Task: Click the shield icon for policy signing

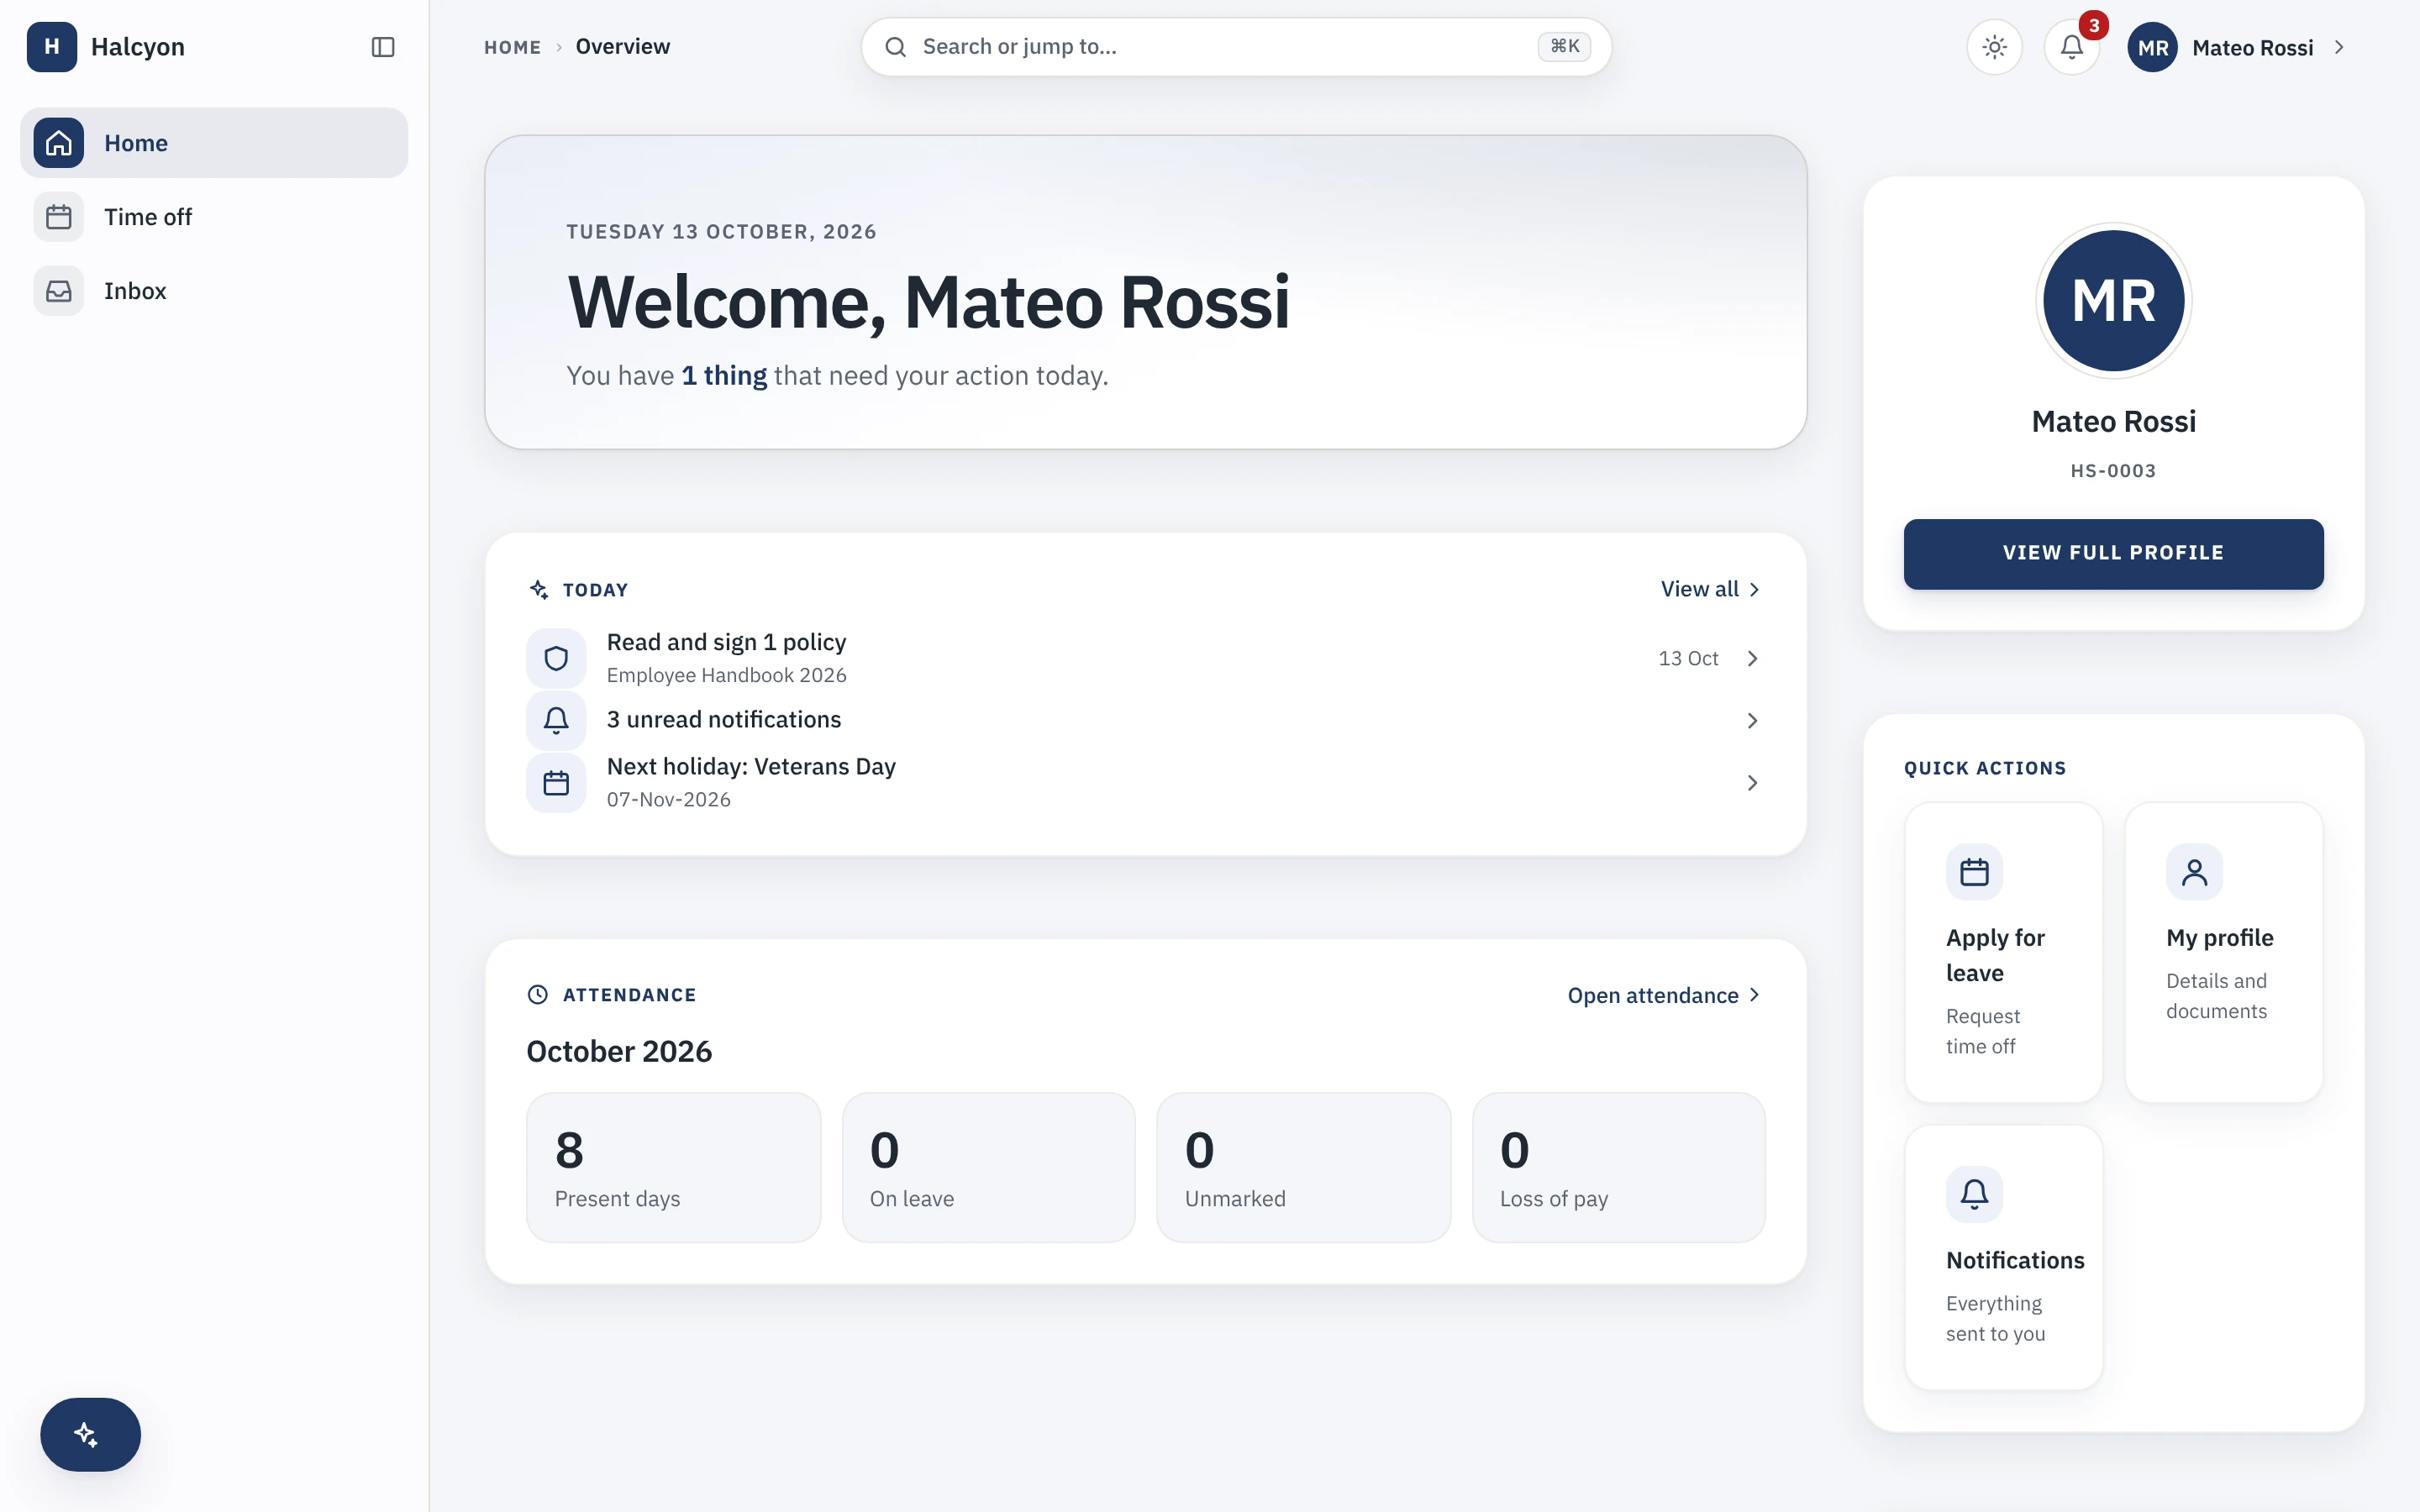Action: pos(556,658)
